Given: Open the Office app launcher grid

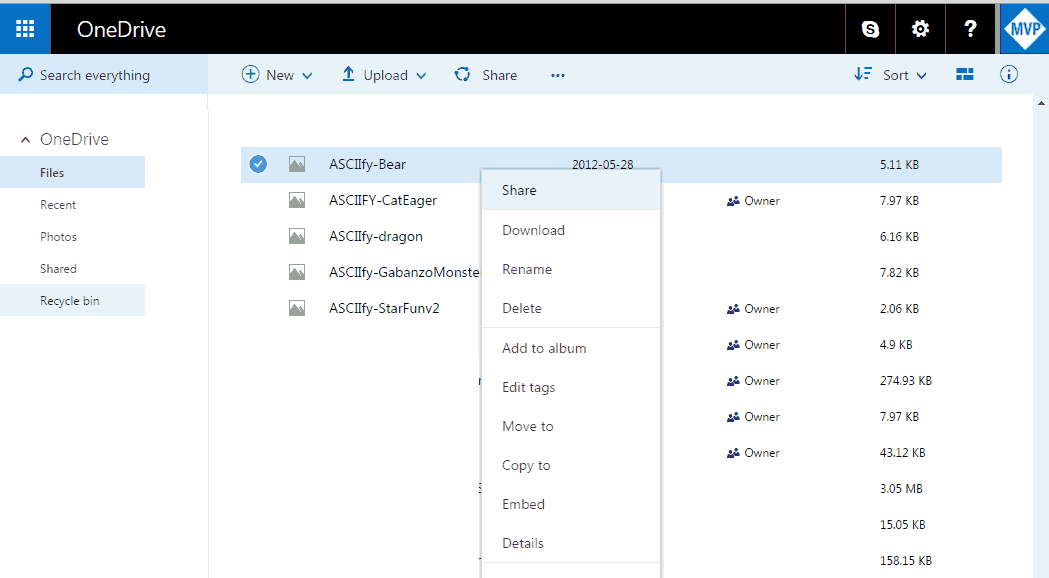Looking at the screenshot, I should [x=24, y=28].
